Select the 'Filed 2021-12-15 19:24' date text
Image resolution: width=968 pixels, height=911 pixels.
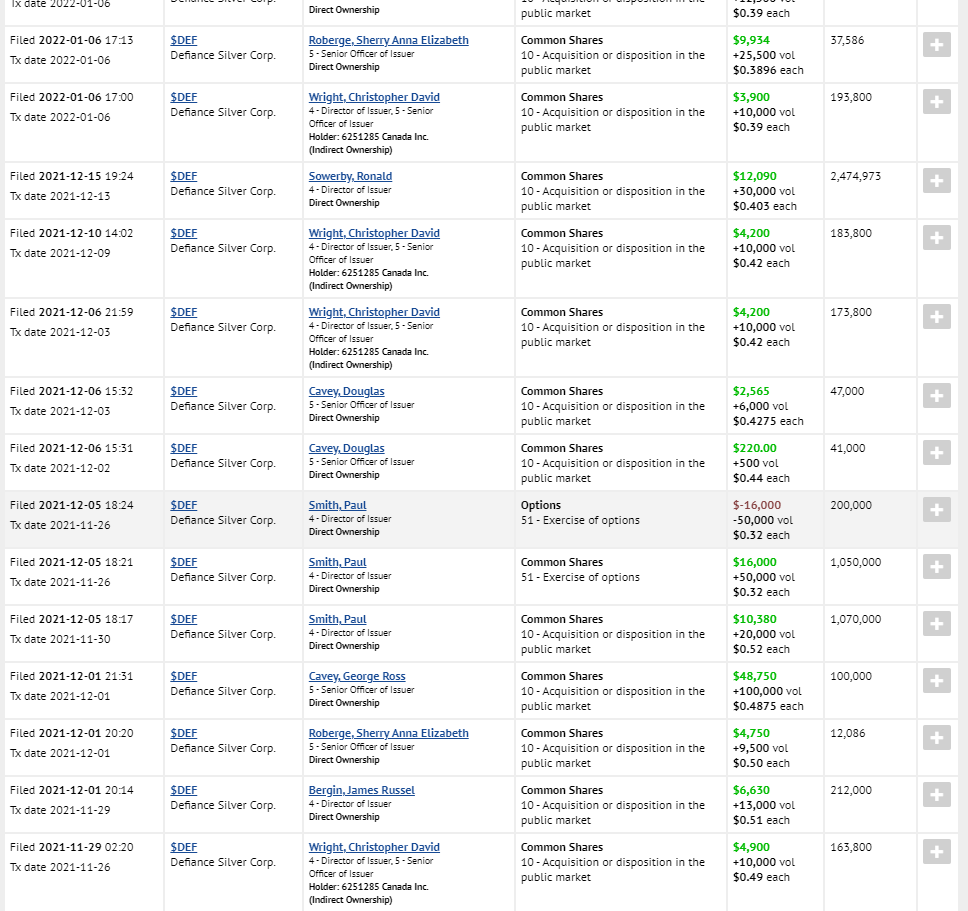coord(72,176)
